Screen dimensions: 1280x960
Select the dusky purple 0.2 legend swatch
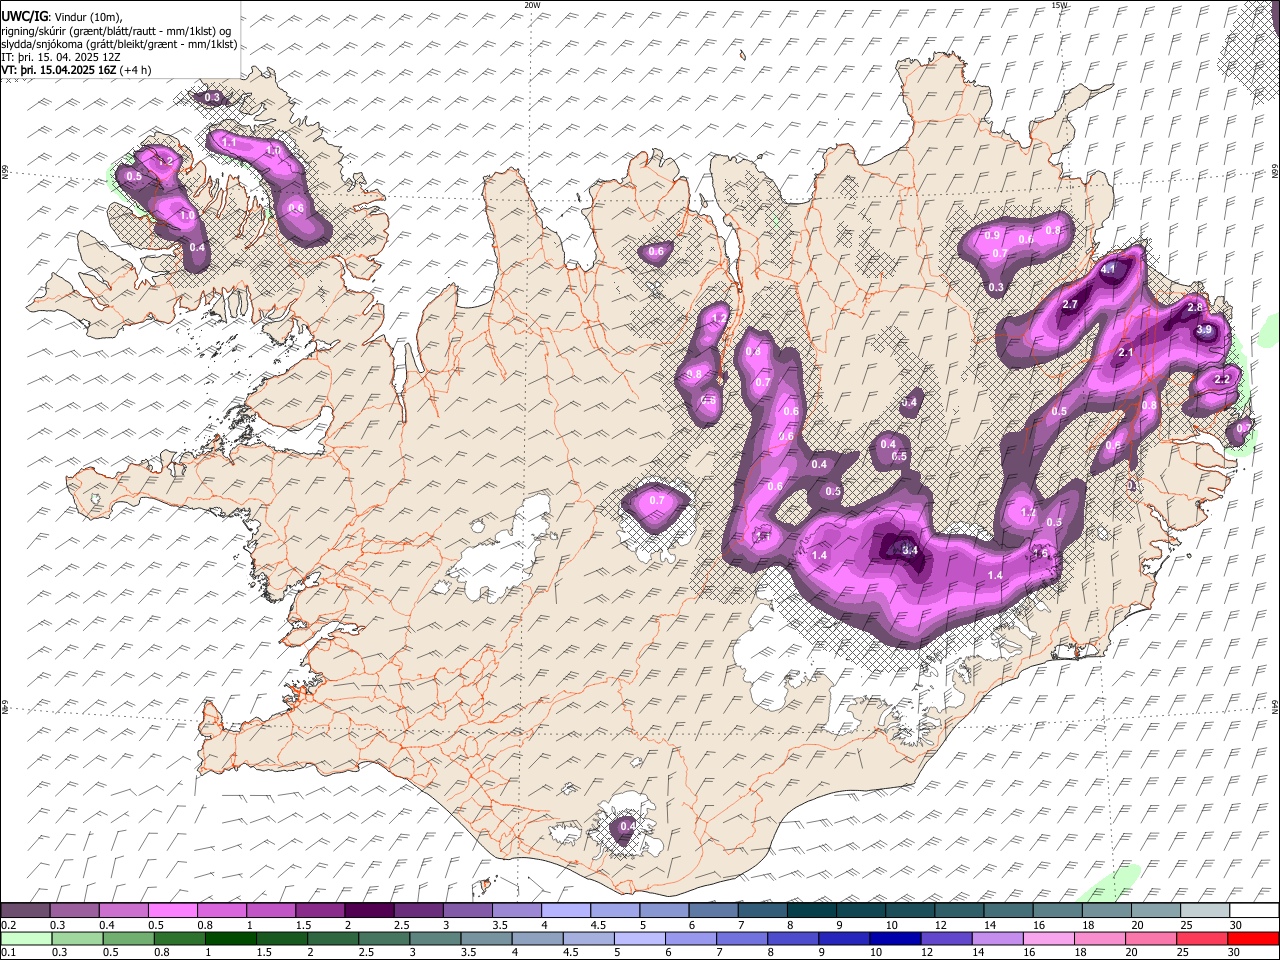pos(25,911)
